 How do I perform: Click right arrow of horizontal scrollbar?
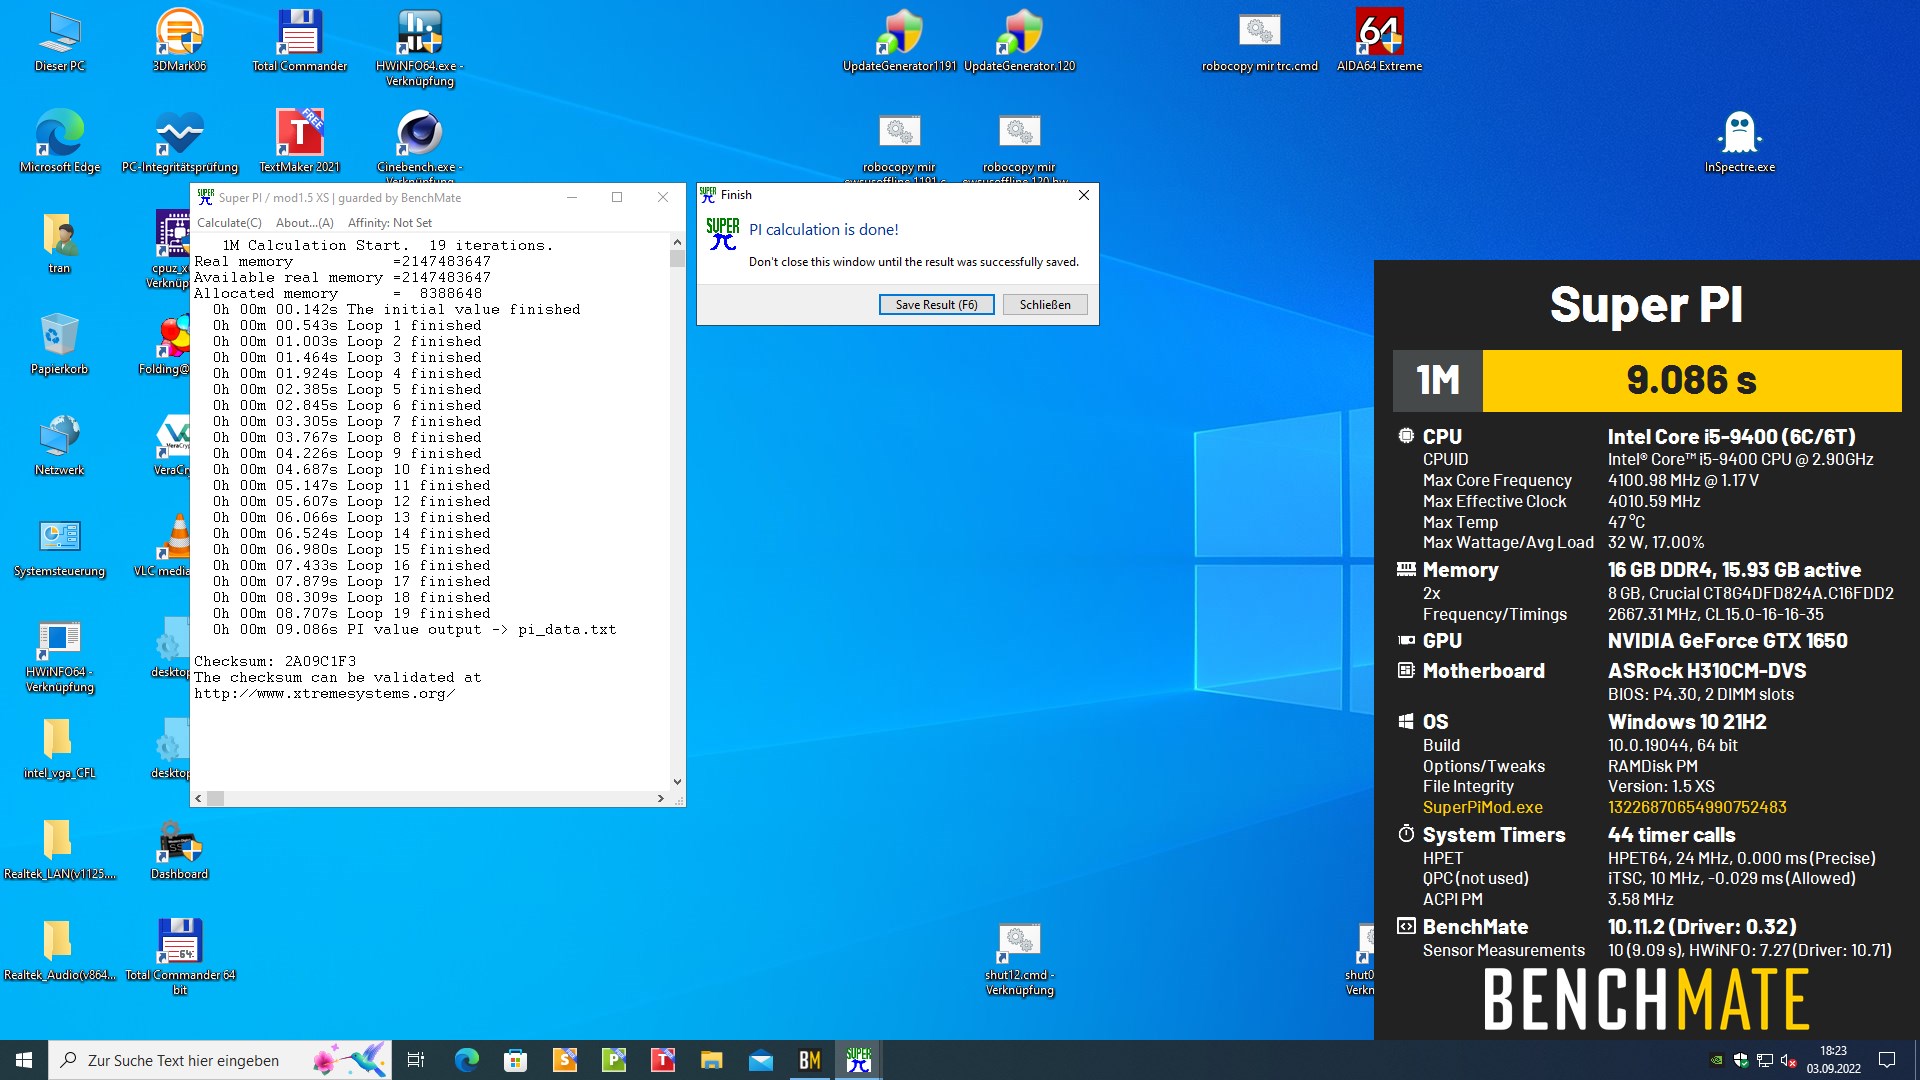[660, 798]
